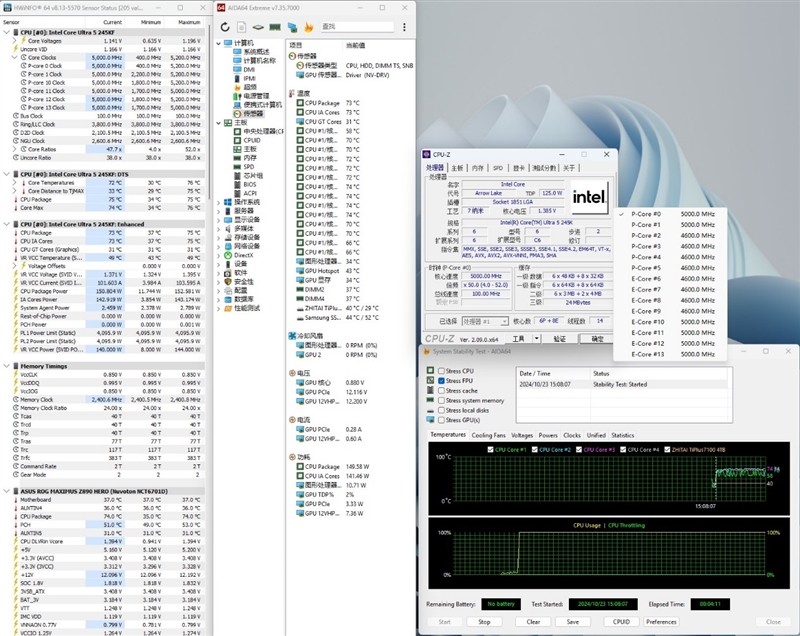The width and height of the screenshot is (800, 636).
Task: Open the 内存 tab in CPU-Z
Action: pos(478,168)
